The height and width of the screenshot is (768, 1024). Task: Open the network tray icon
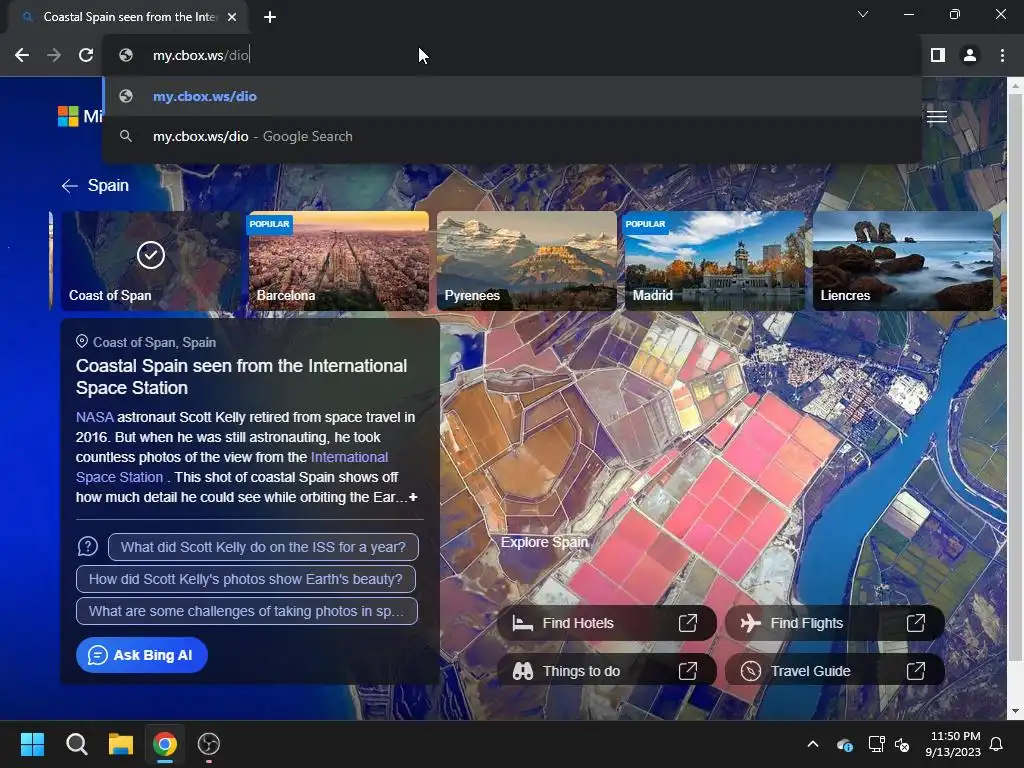876,744
